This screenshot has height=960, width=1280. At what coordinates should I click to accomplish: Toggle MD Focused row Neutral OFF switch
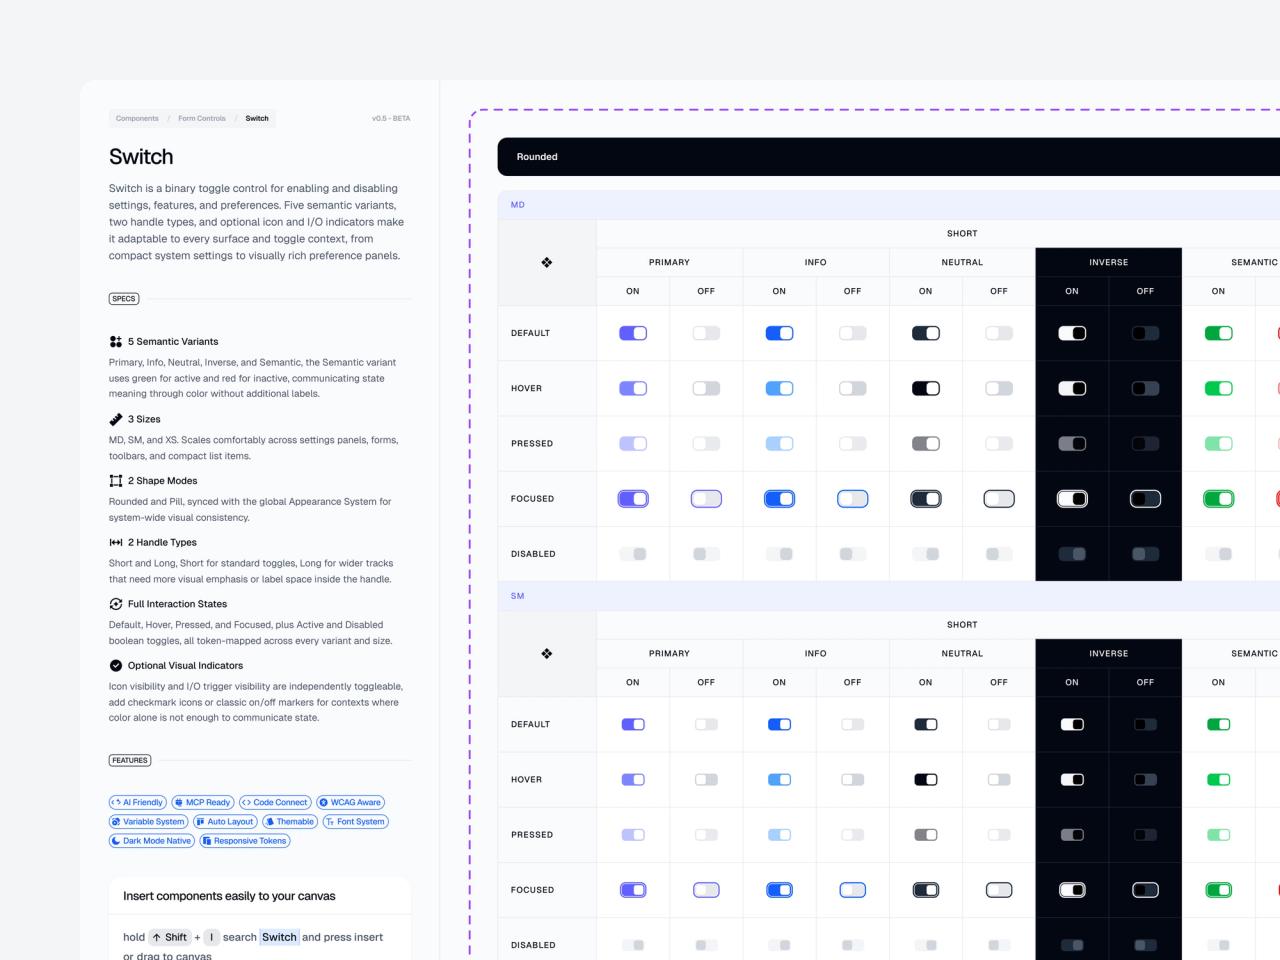[x=999, y=499]
